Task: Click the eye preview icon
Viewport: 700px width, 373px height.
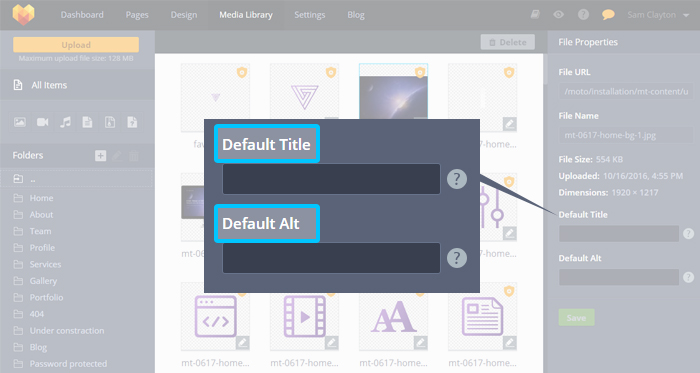Action: pos(558,15)
